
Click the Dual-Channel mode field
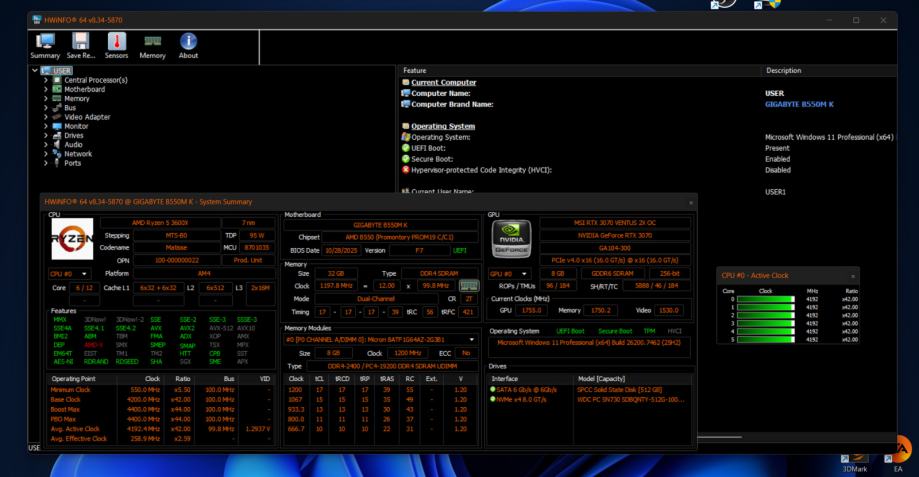pos(376,299)
